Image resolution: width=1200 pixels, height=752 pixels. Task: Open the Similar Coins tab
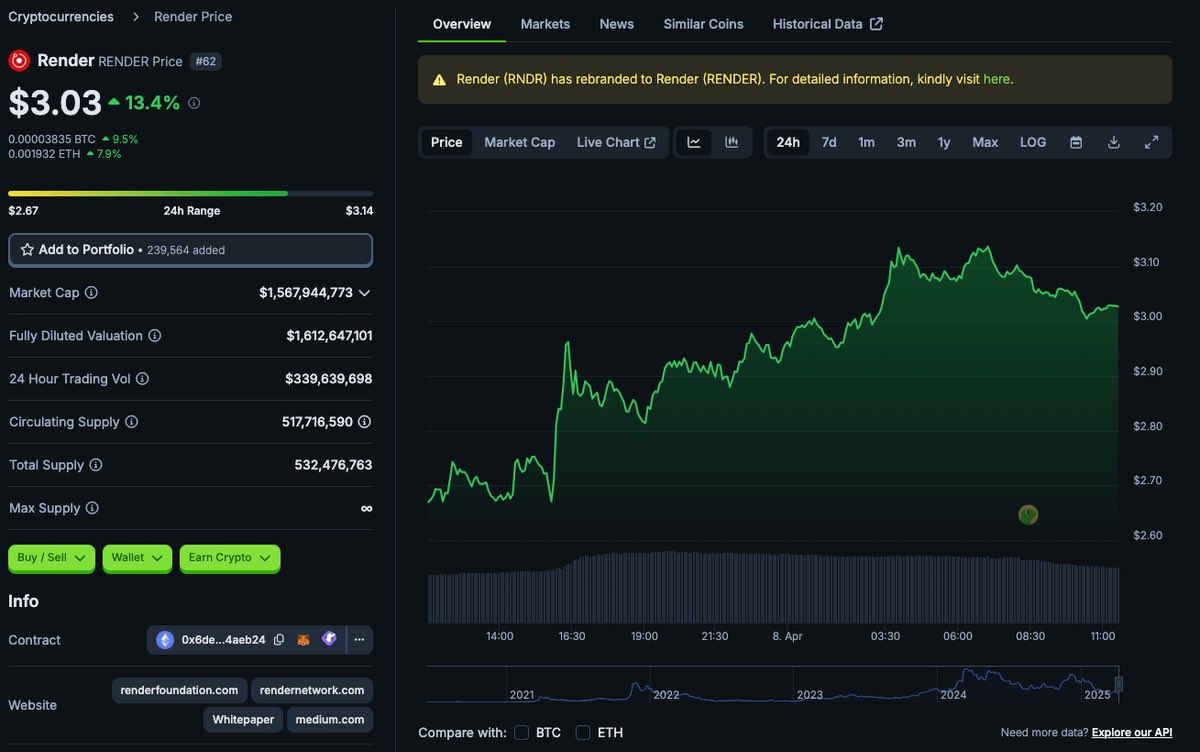coord(704,24)
